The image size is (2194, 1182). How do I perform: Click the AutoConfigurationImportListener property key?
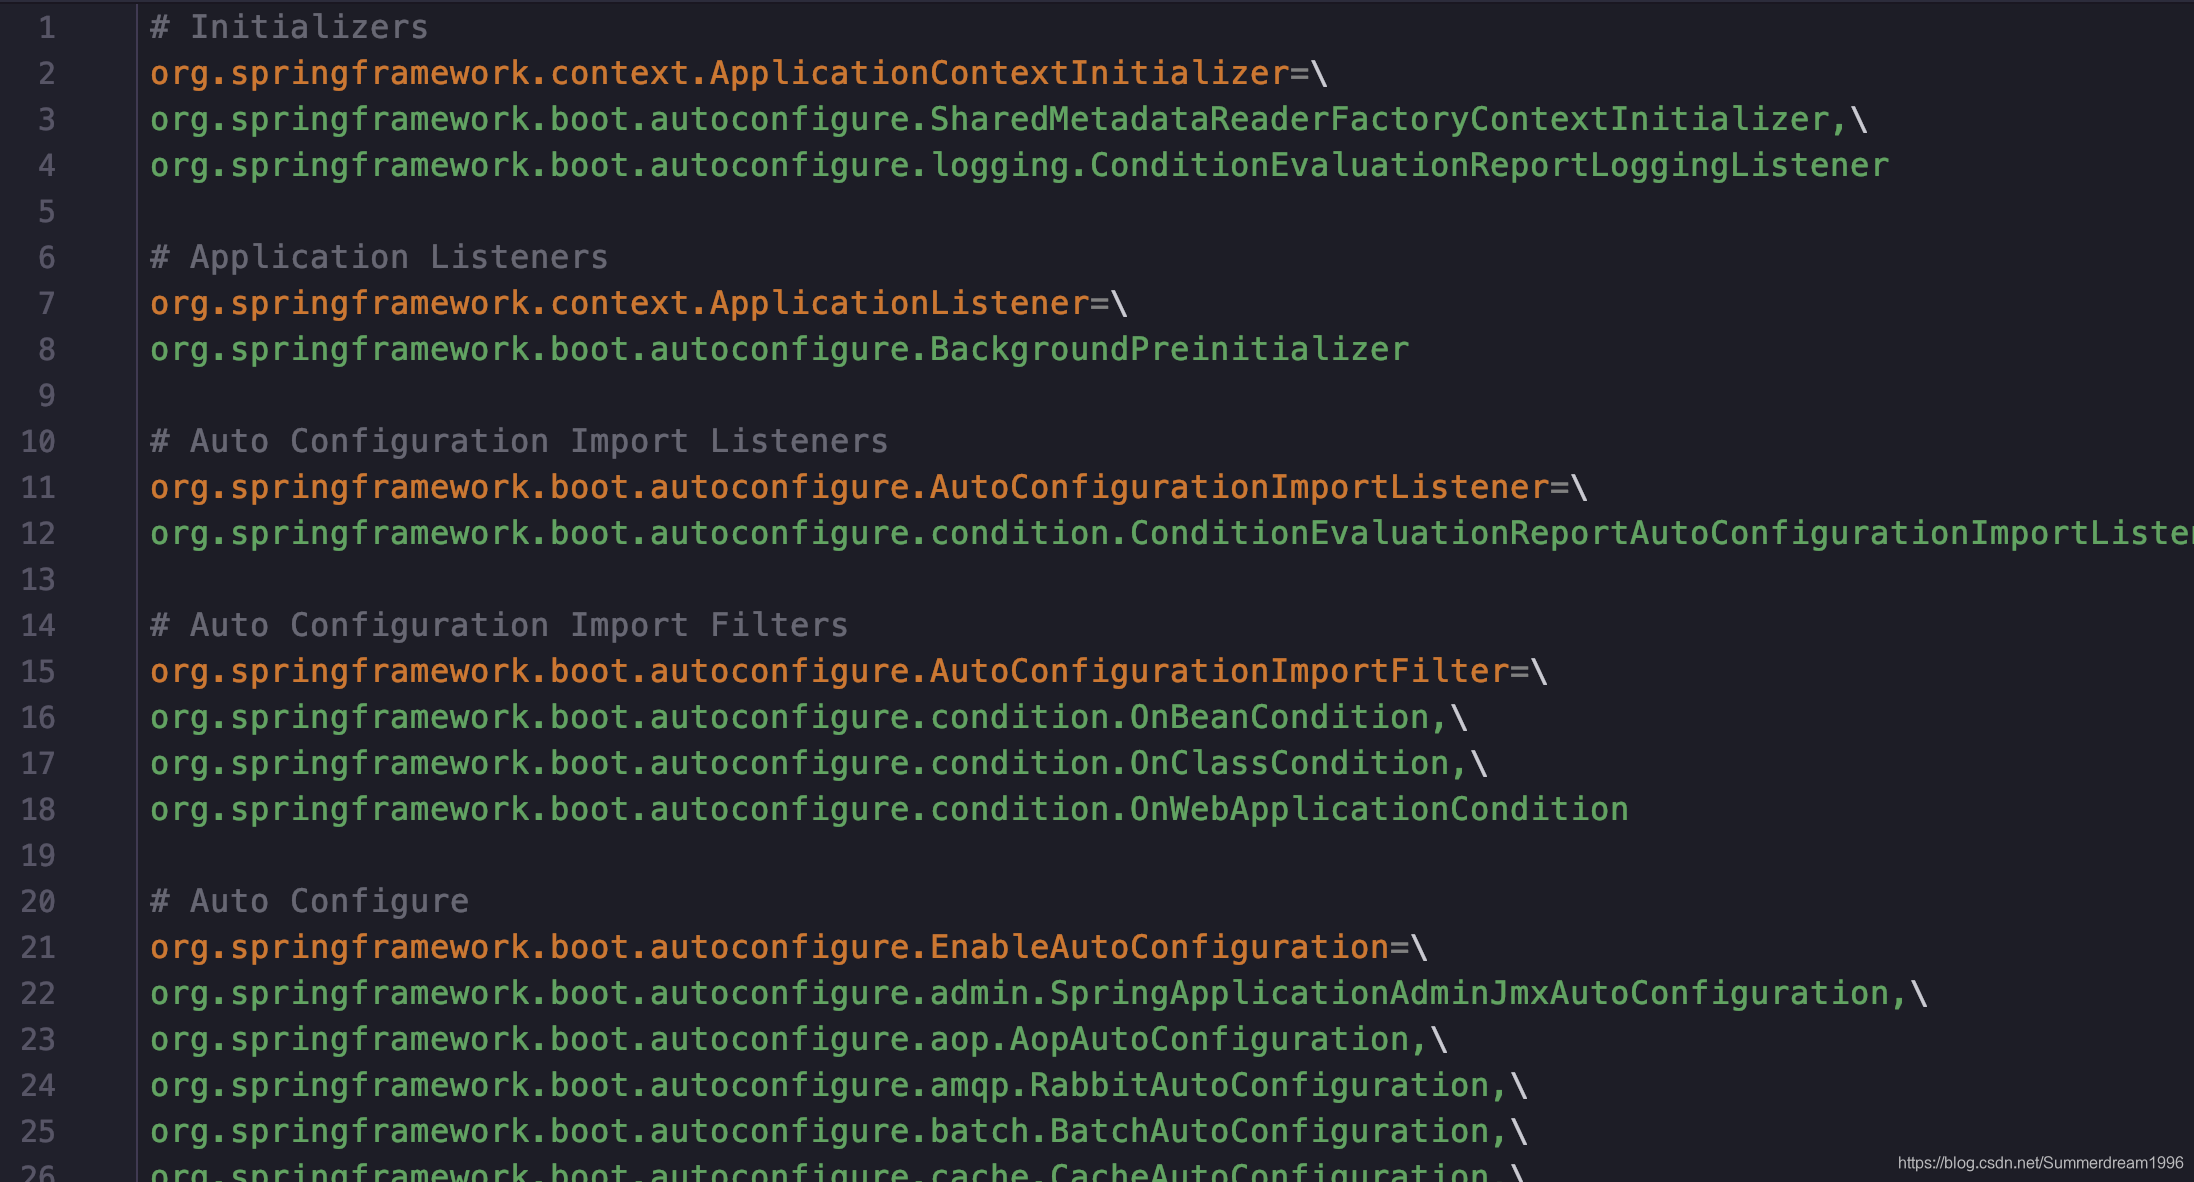(x=849, y=487)
